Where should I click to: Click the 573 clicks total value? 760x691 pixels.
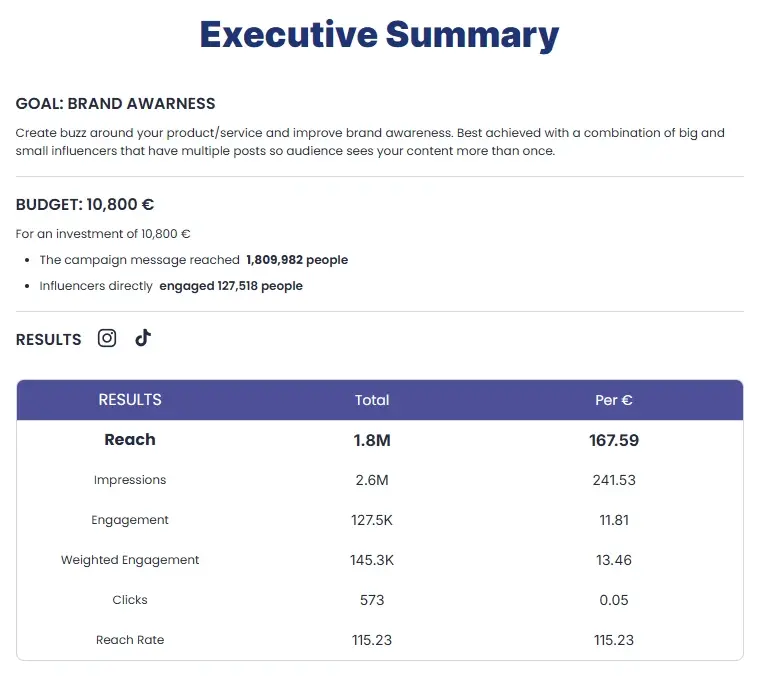point(372,600)
